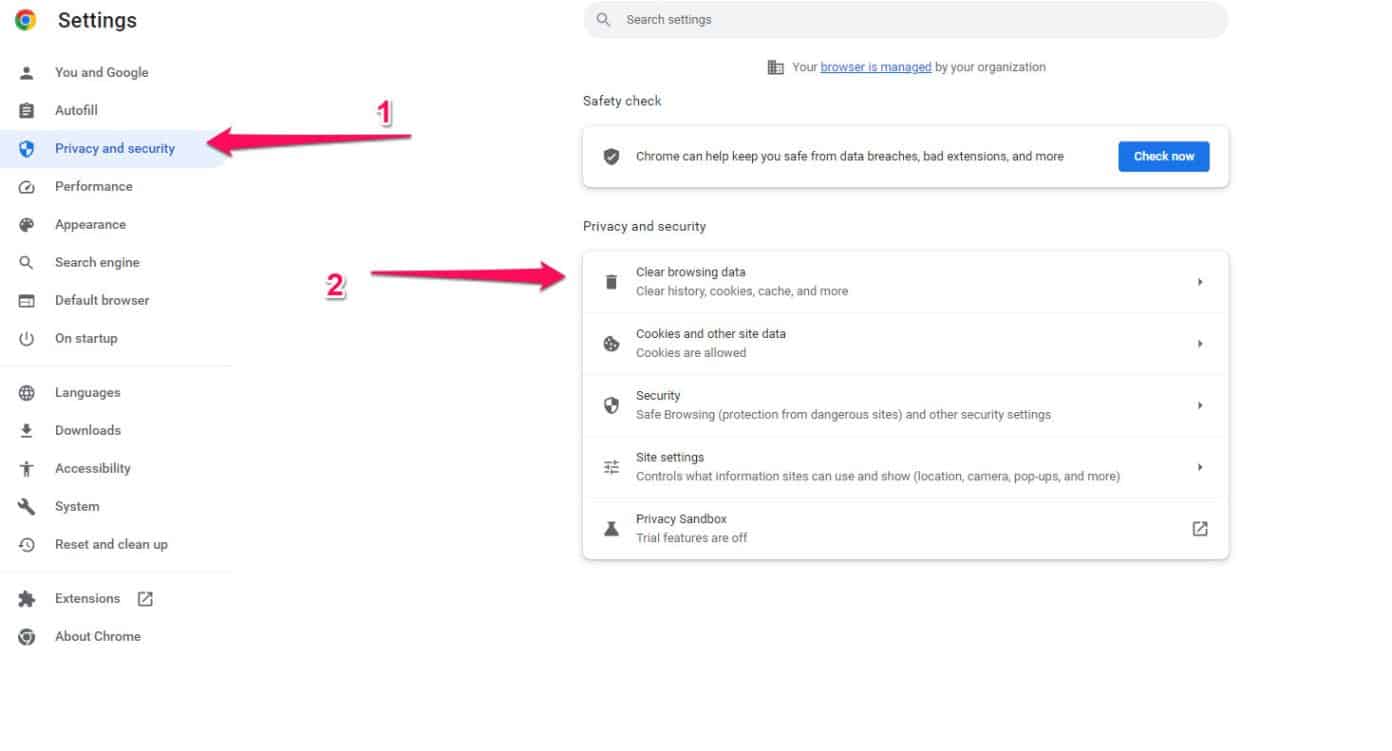Viewport: 1392px width, 751px height.
Task: Click the System wrench icon
Action: 26,506
